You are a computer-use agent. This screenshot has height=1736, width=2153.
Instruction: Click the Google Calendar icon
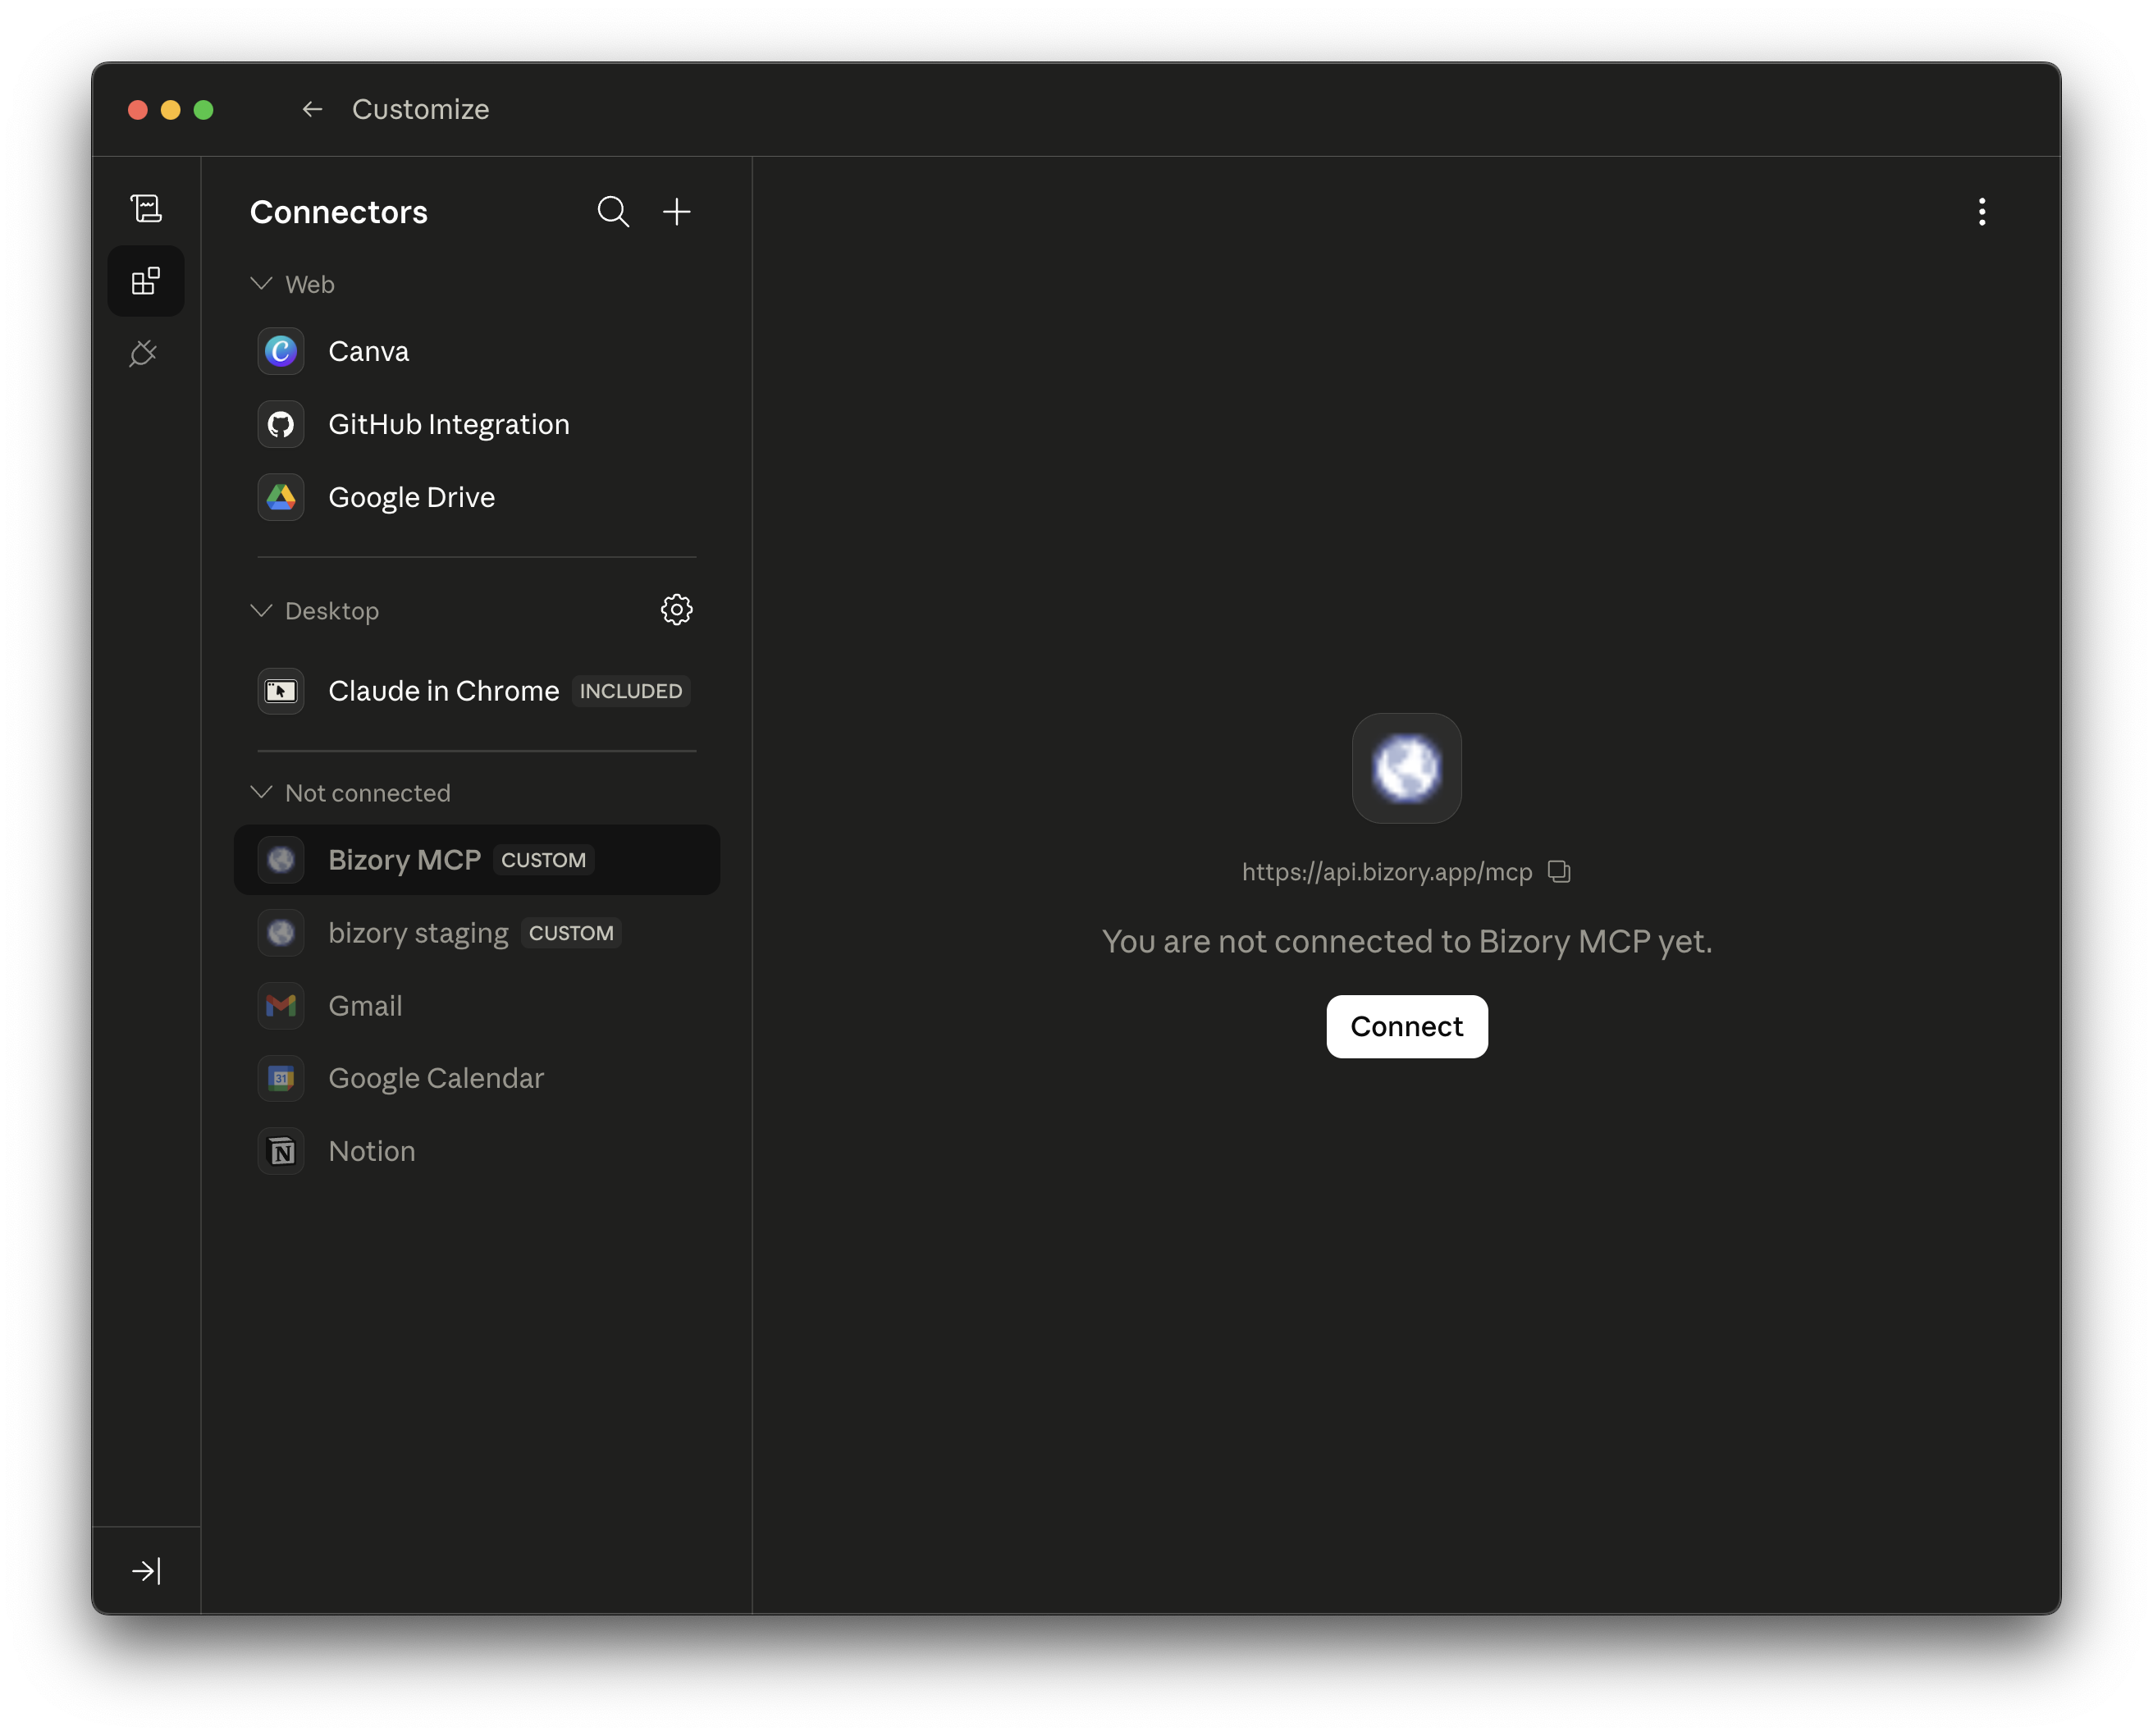pos(281,1078)
